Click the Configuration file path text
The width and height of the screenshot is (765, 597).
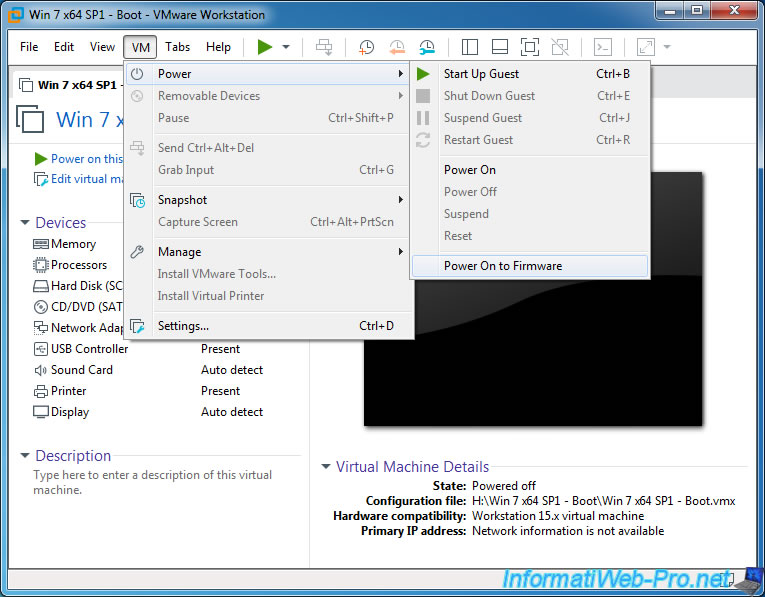coord(604,501)
